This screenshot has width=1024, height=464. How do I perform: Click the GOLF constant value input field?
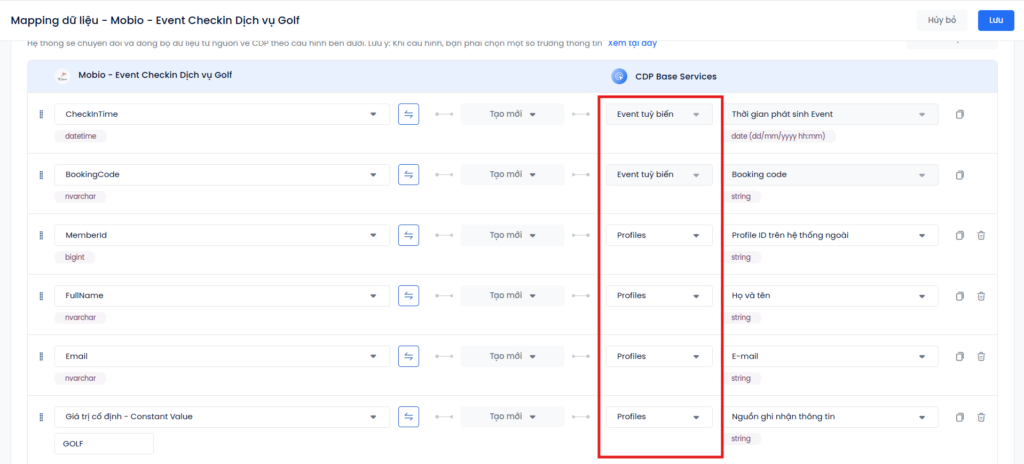coord(104,443)
